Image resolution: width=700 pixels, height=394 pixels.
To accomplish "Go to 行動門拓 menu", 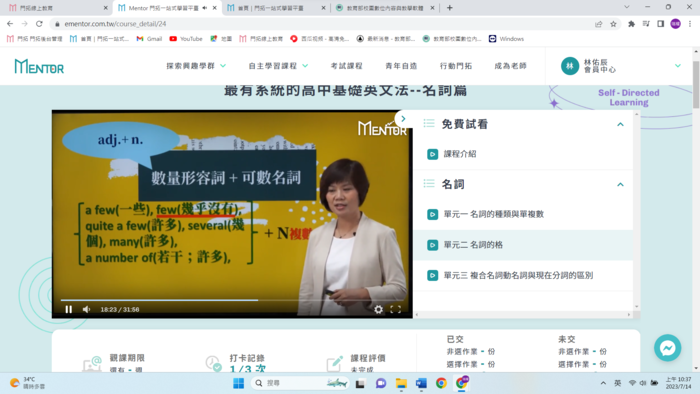I will click(455, 66).
